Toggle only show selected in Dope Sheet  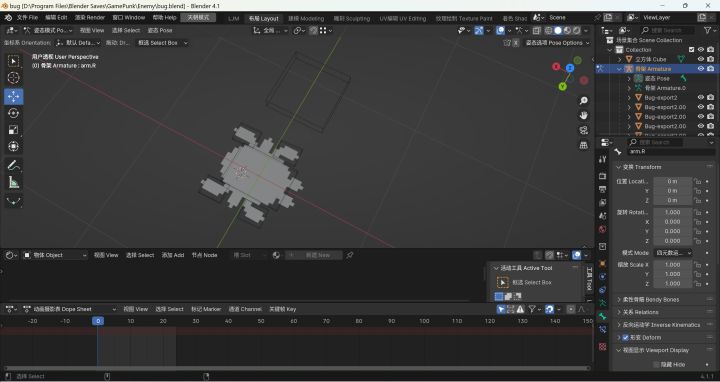click(x=501, y=309)
